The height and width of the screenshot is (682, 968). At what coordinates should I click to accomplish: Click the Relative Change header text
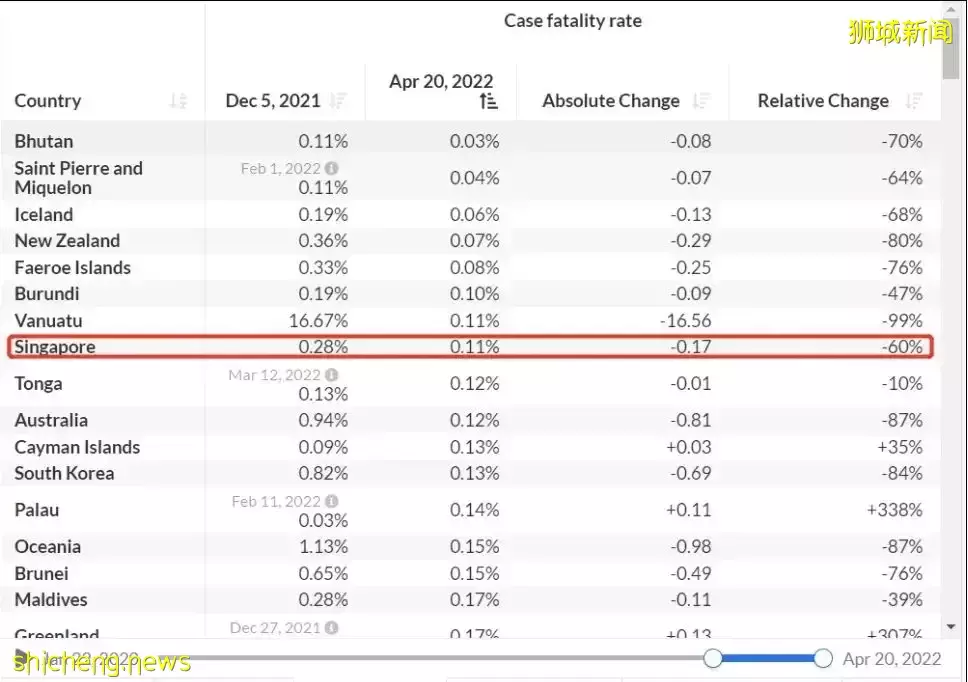[822, 101]
